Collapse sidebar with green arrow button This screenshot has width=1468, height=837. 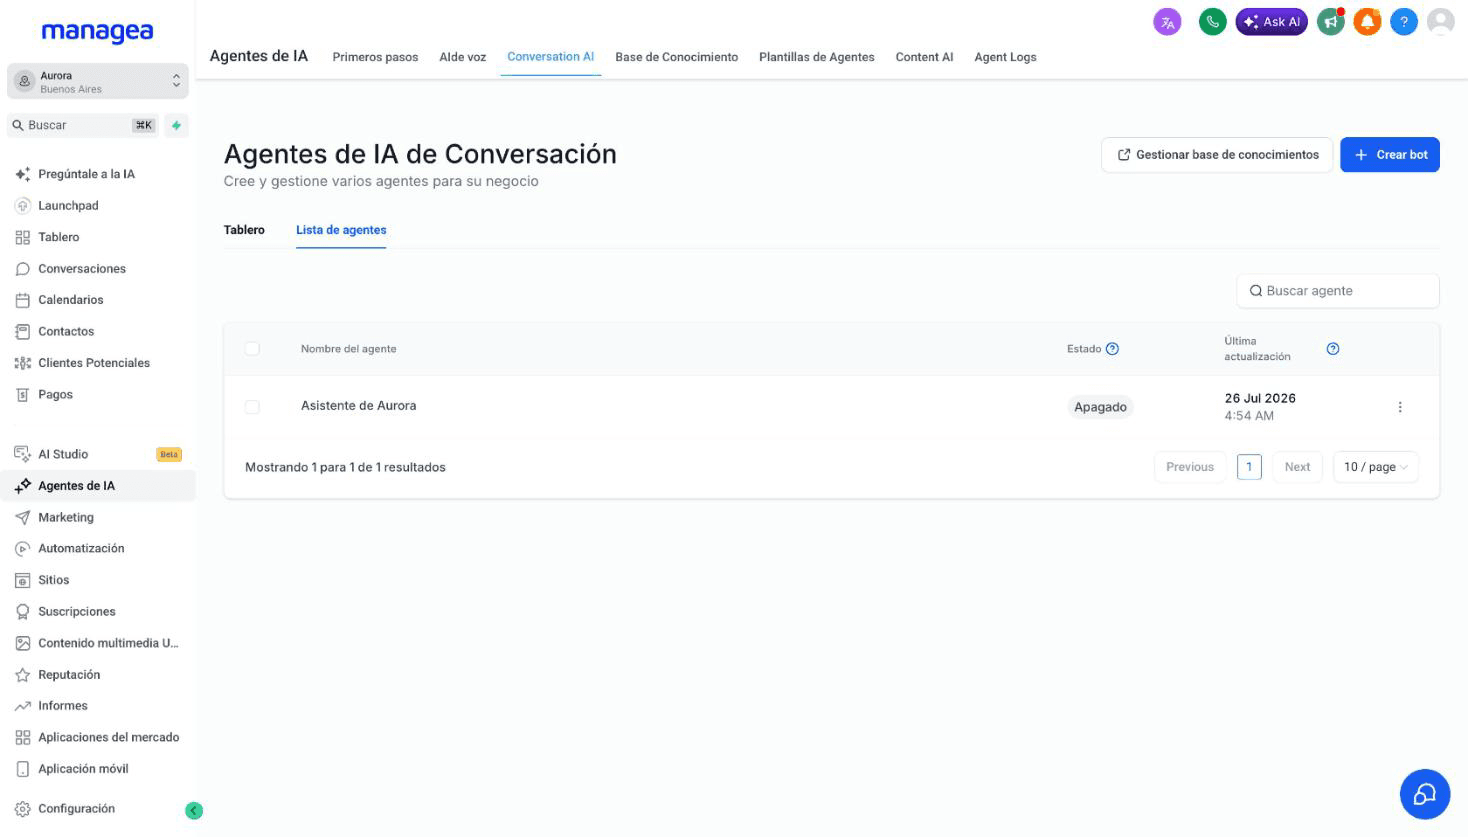click(x=194, y=811)
